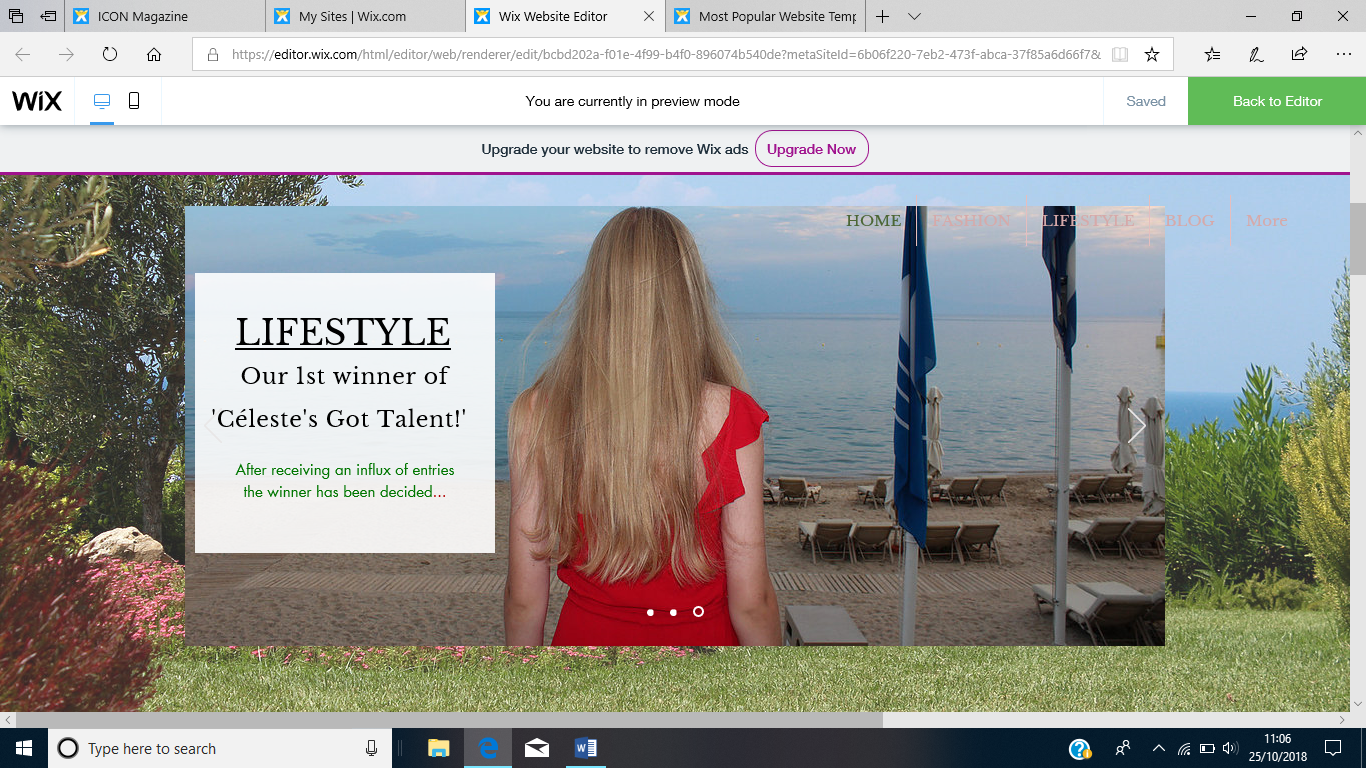Select the first slideshow dot
The height and width of the screenshot is (768, 1366).
(650, 612)
